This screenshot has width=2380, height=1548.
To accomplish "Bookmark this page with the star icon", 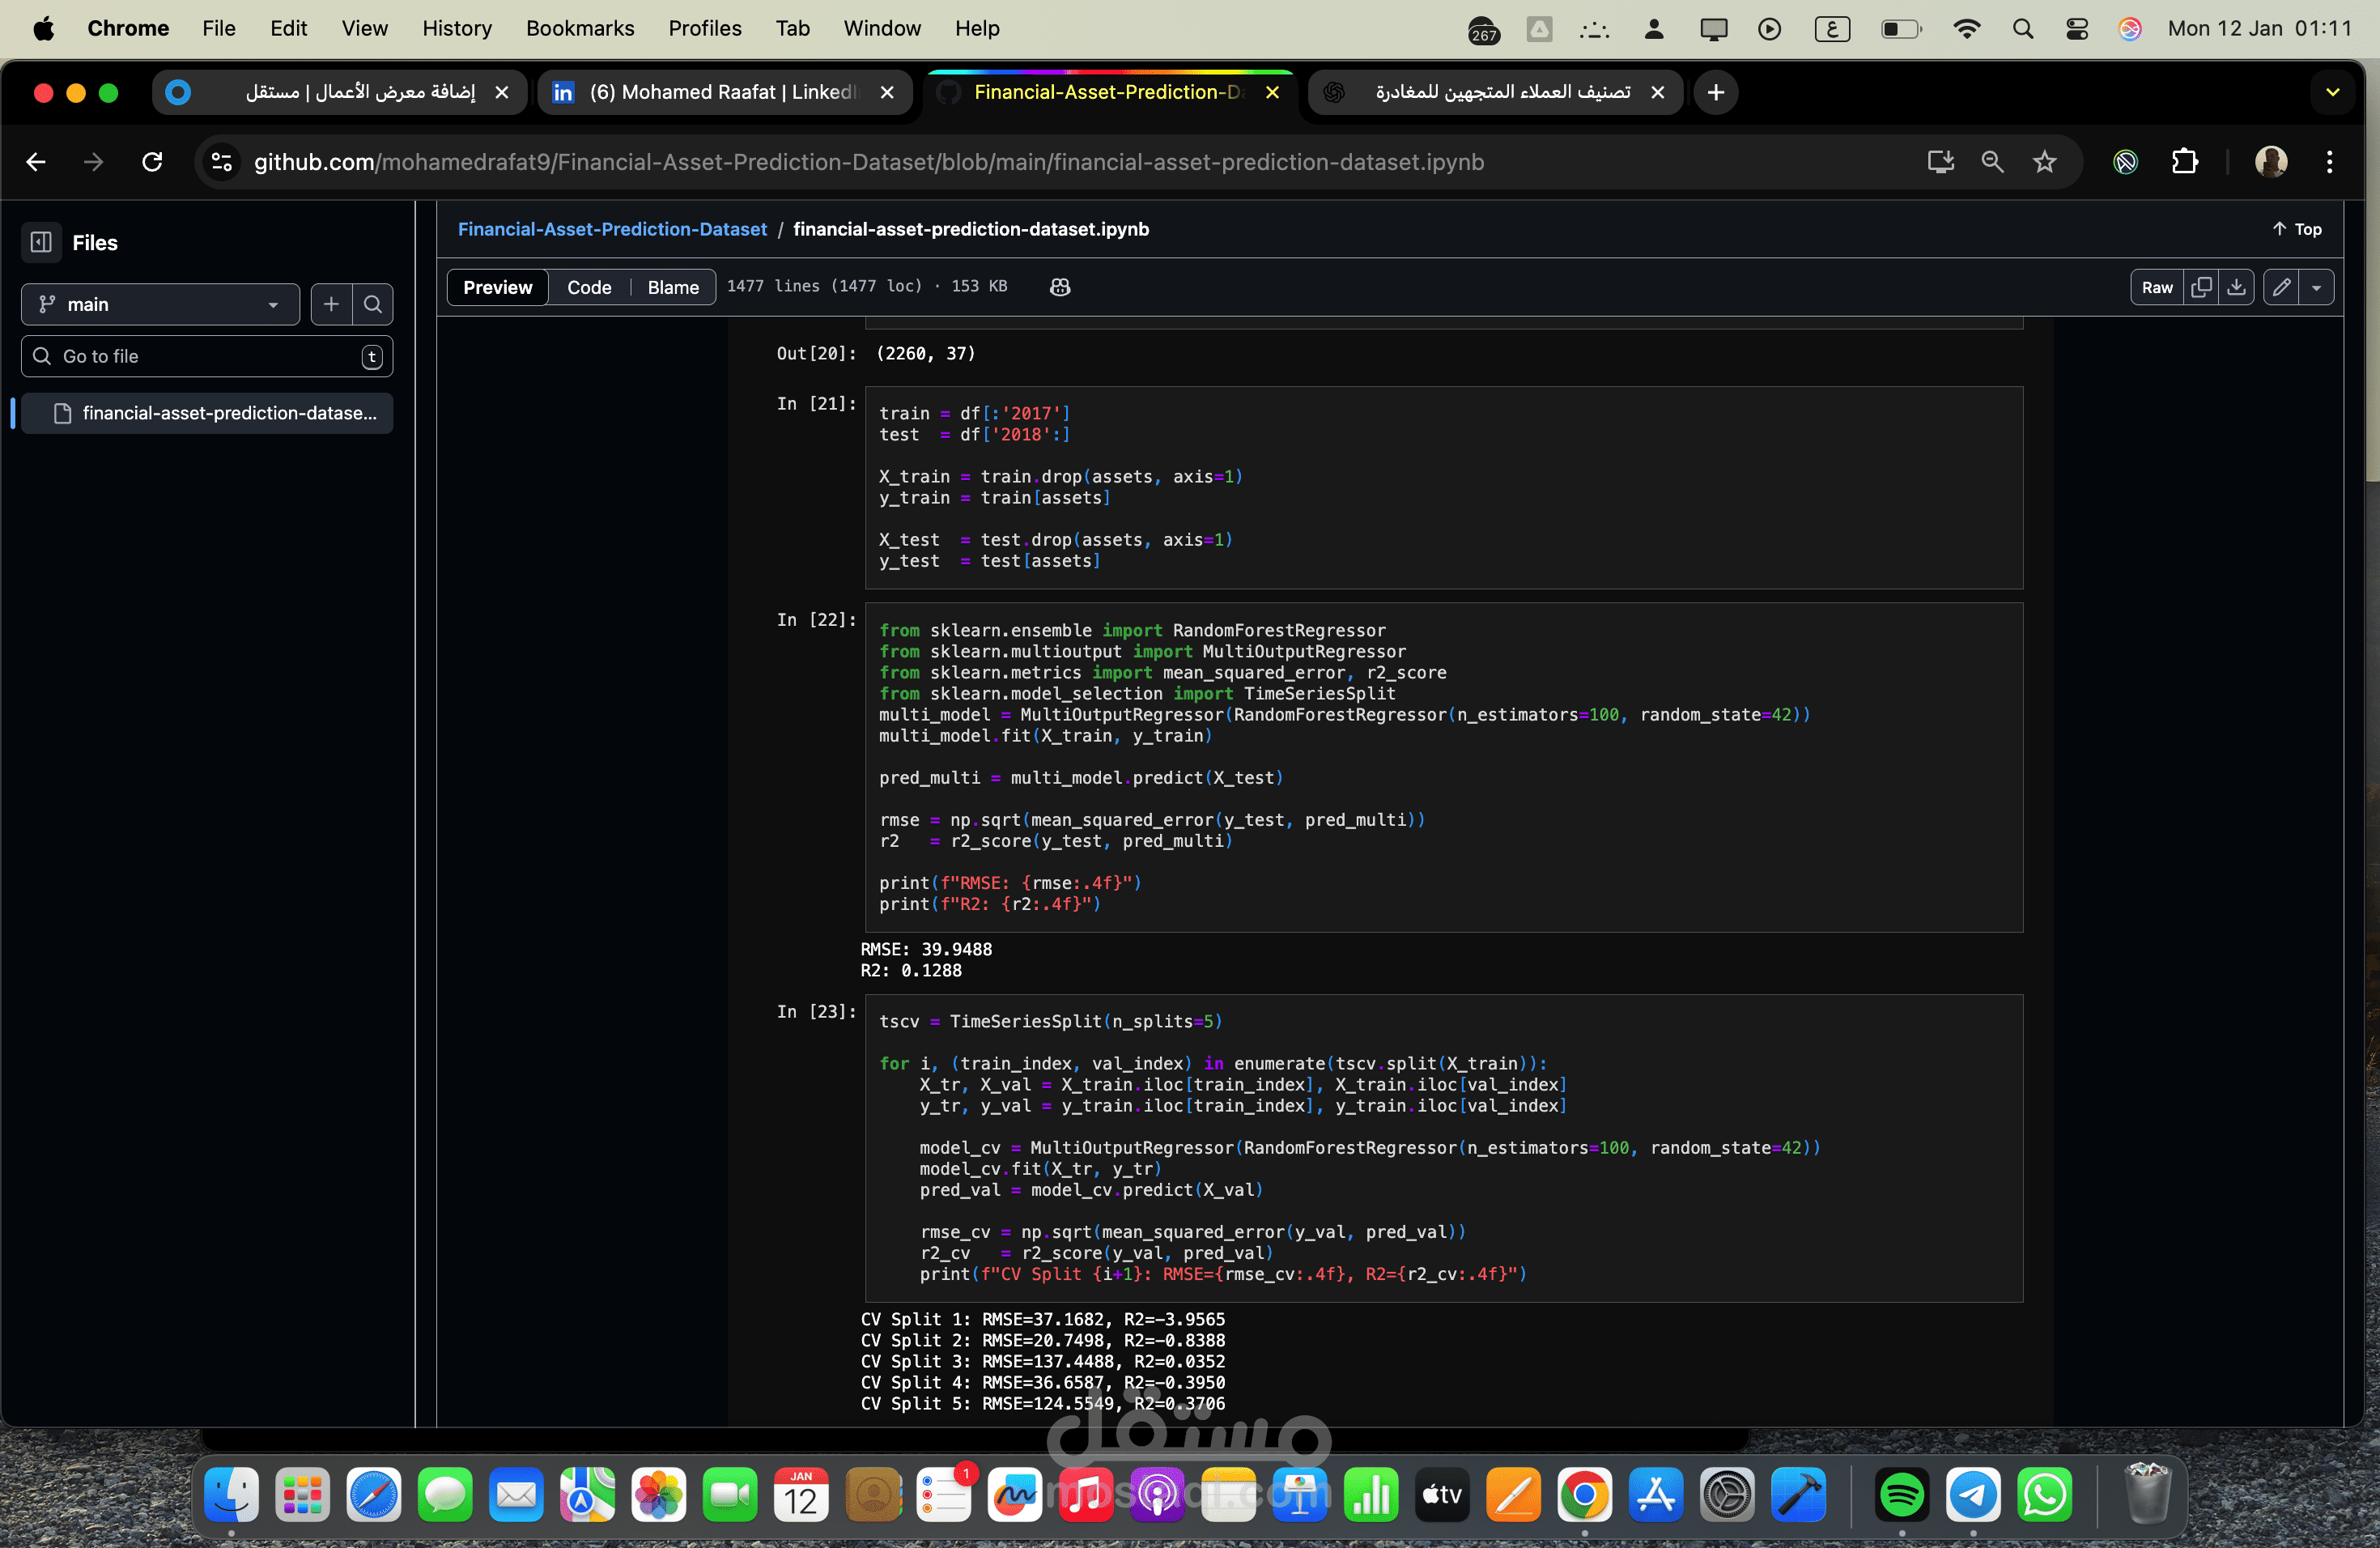I will coord(2044,162).
